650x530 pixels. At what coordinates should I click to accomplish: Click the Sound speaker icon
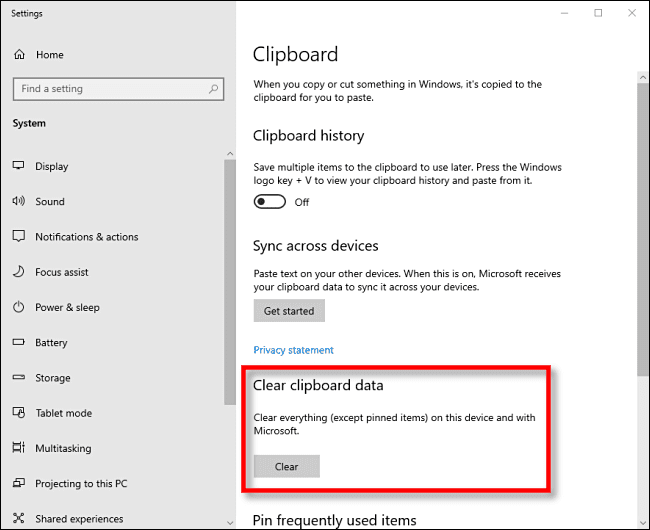pyautogui.click(x=18, y=201)
